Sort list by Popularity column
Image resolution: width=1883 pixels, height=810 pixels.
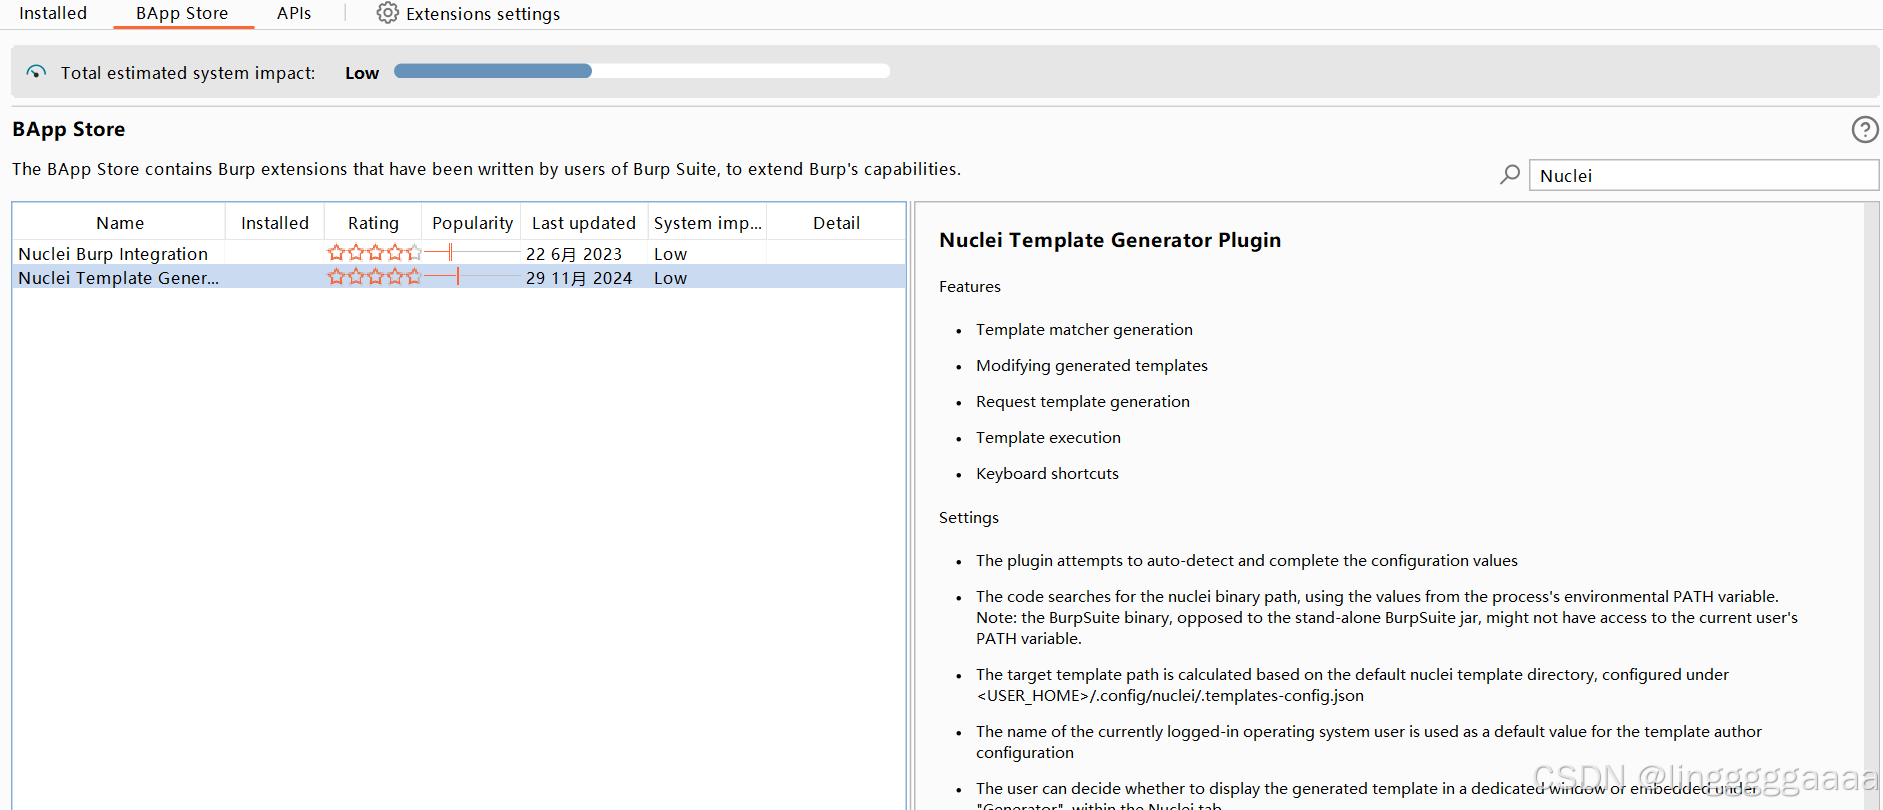tap(472, 223)
